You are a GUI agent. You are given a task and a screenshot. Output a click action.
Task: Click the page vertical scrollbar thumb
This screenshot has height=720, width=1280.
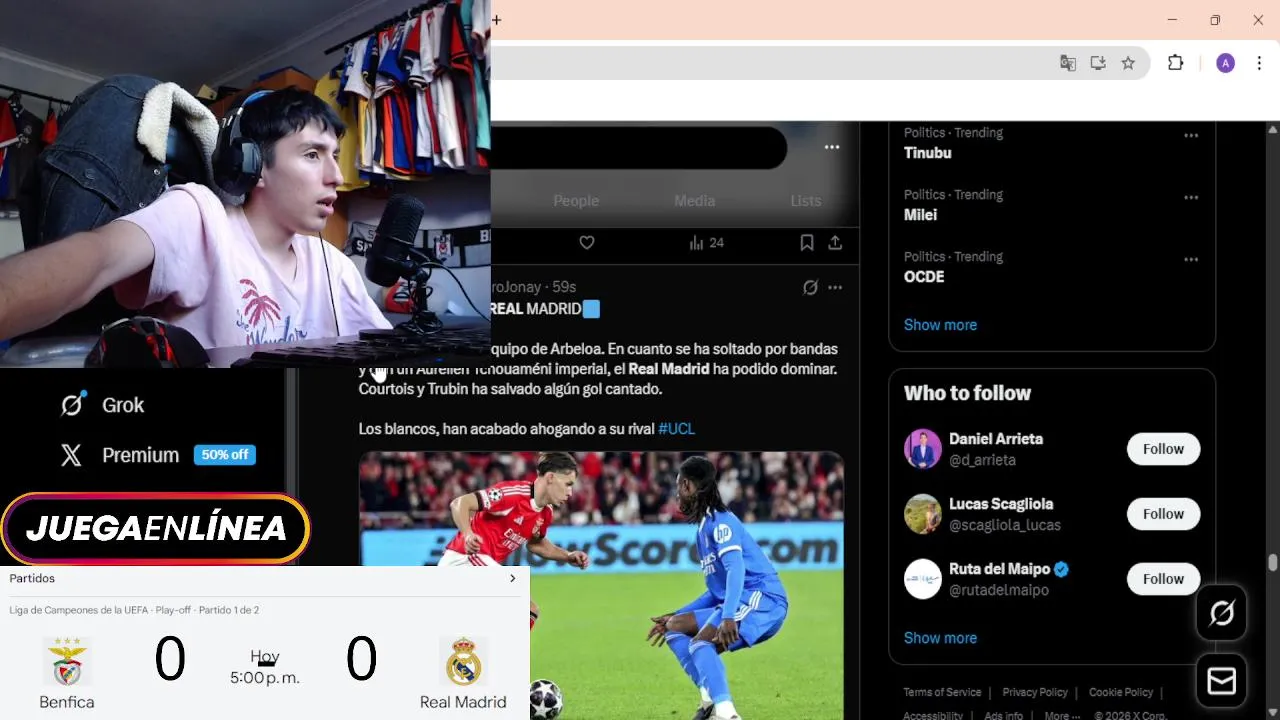pos(1272,564)
